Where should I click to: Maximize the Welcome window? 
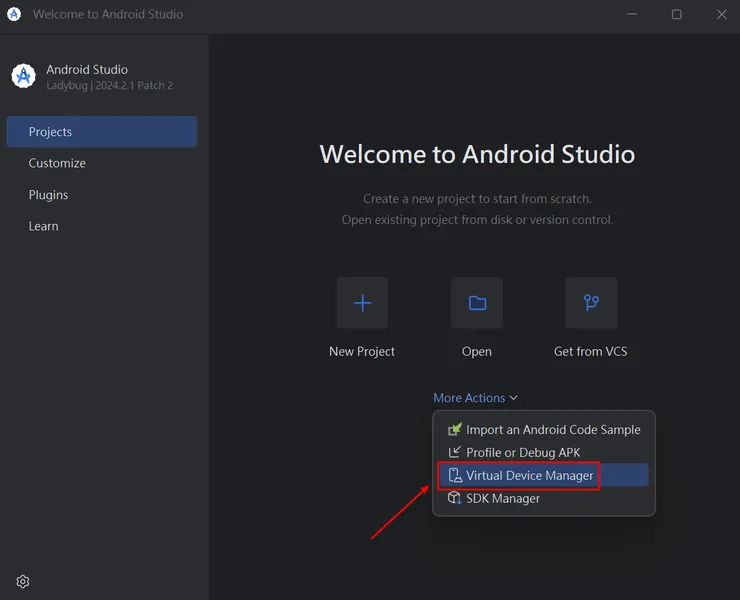pyautogui.click(x=677, y=14)
